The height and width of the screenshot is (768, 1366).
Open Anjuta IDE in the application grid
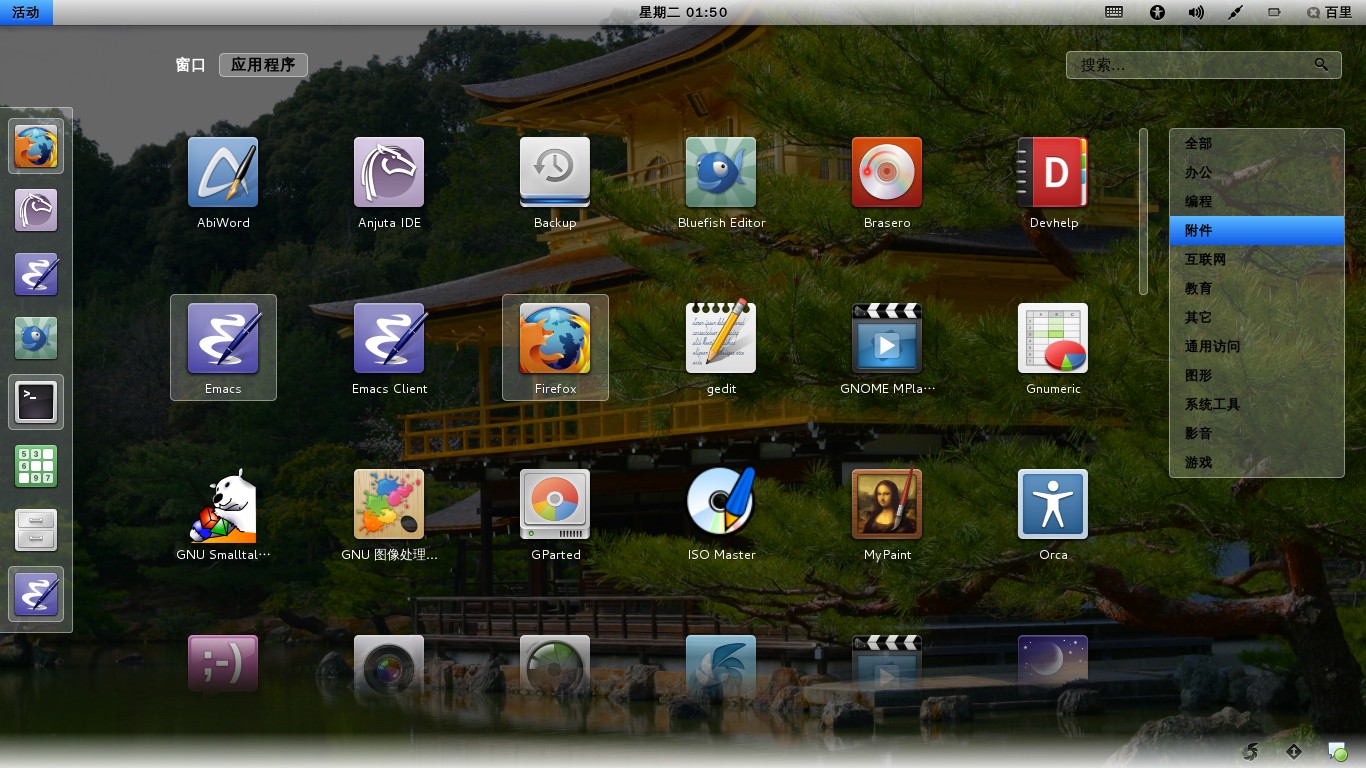pyautogui.click(x=389, y=182)
